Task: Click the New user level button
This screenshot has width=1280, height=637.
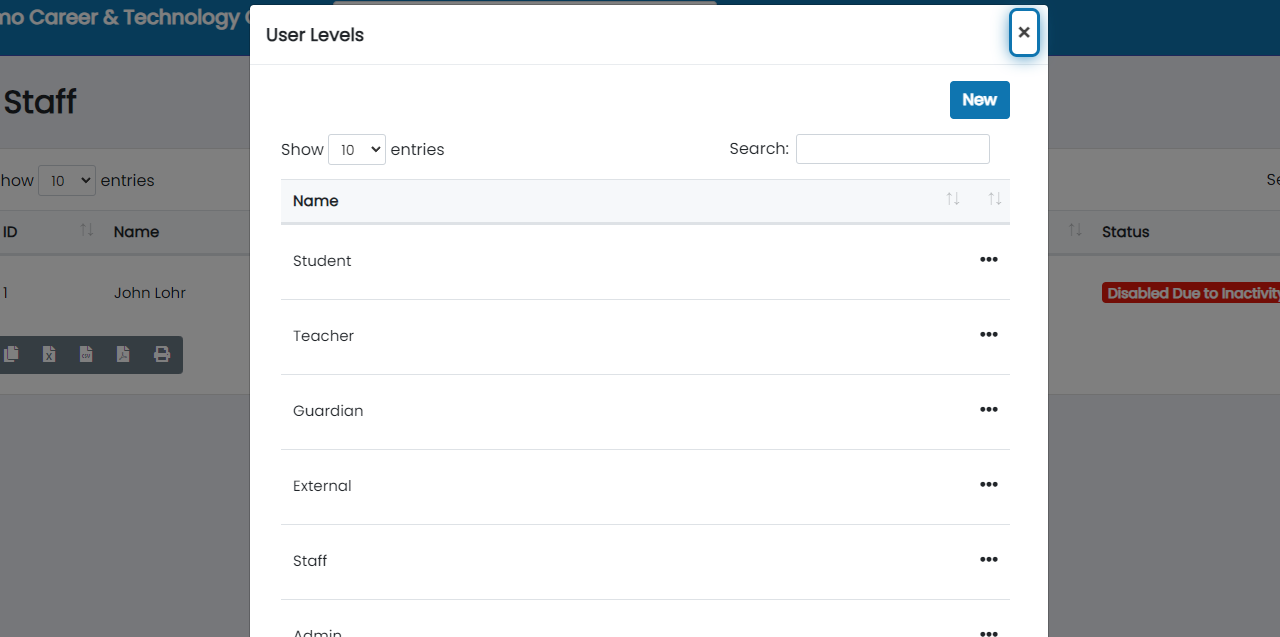Action: point(979,100)
